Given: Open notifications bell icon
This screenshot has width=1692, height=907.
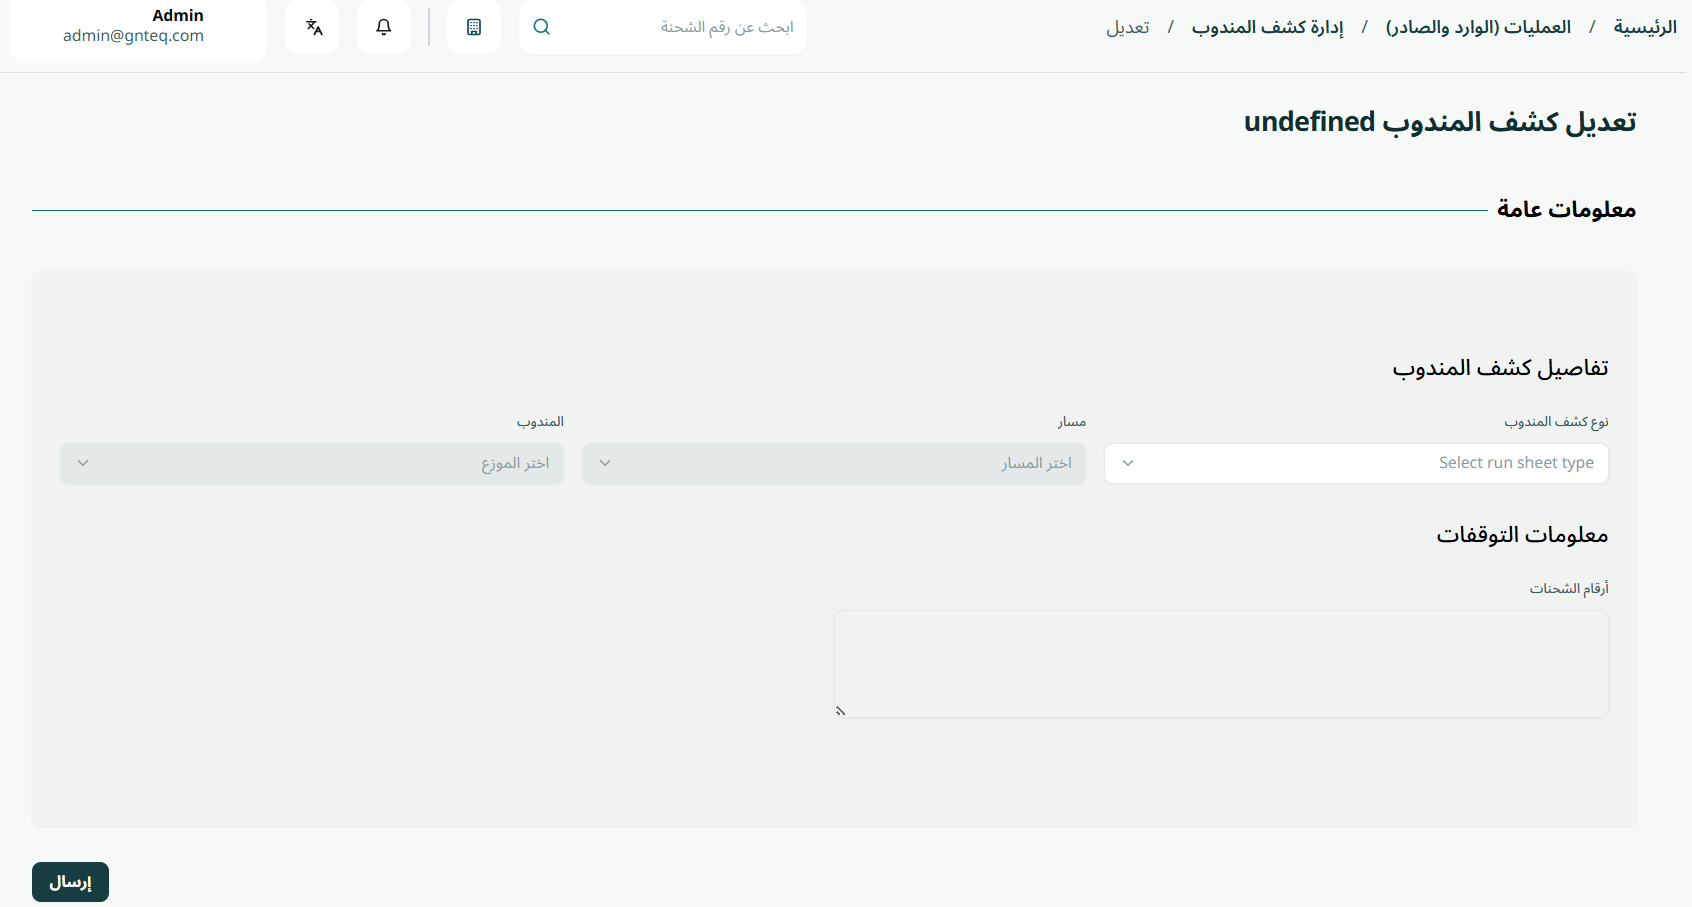Looking at the screenshot, I should [x=384, y=27].
